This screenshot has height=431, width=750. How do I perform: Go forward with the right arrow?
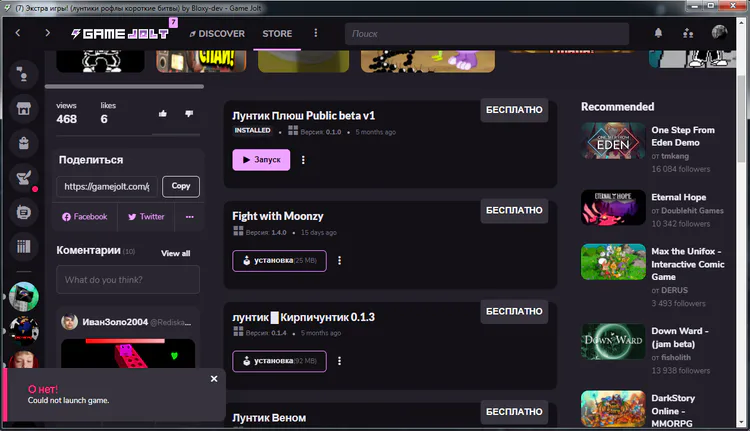click(x=47, y=33)
